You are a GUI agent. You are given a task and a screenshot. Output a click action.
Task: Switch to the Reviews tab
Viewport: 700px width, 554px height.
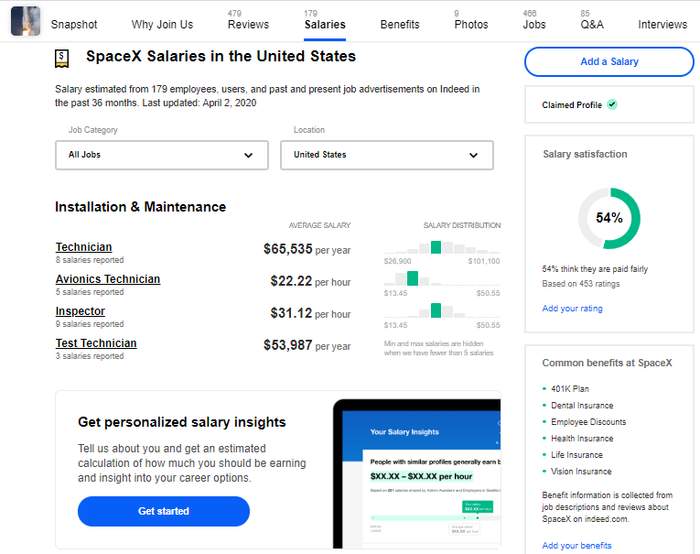tap(248, 23)
